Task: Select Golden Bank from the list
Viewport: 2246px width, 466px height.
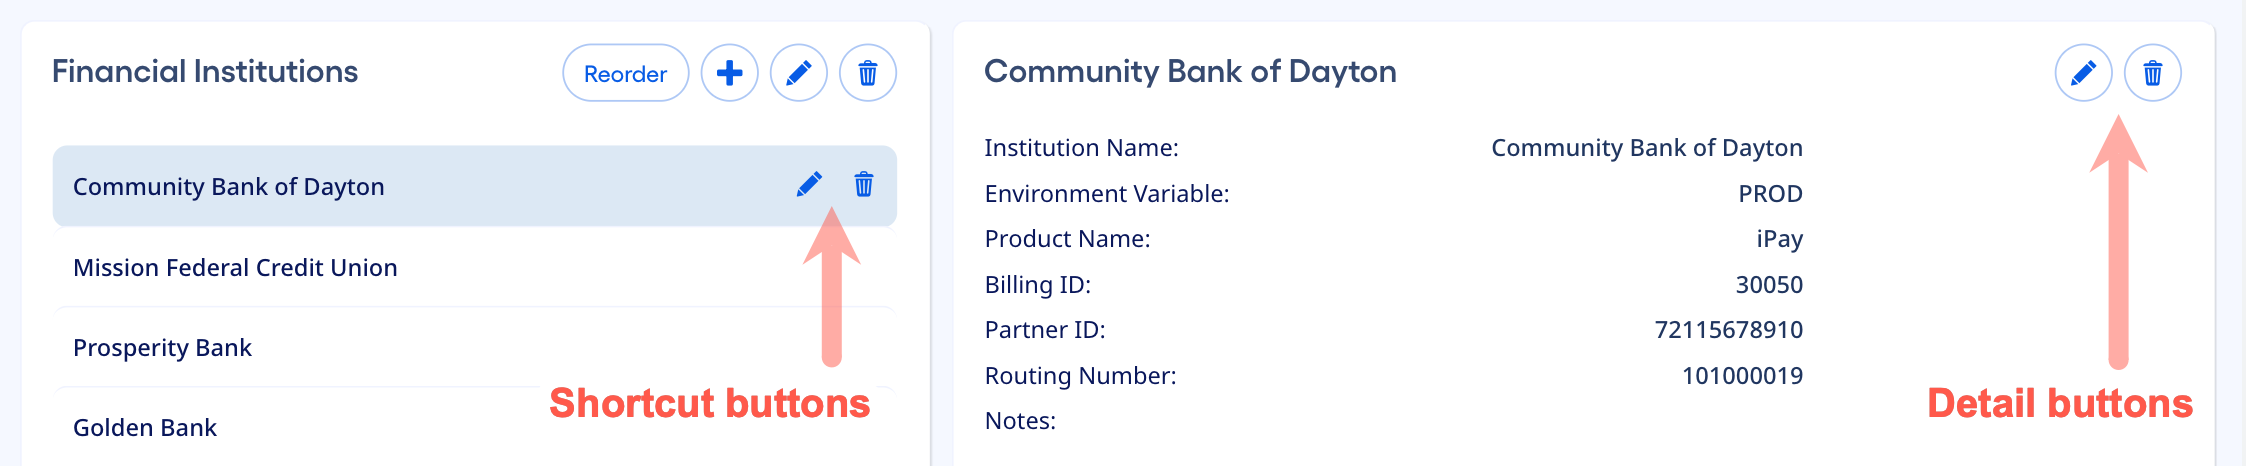Action: [x=145, y=428]
